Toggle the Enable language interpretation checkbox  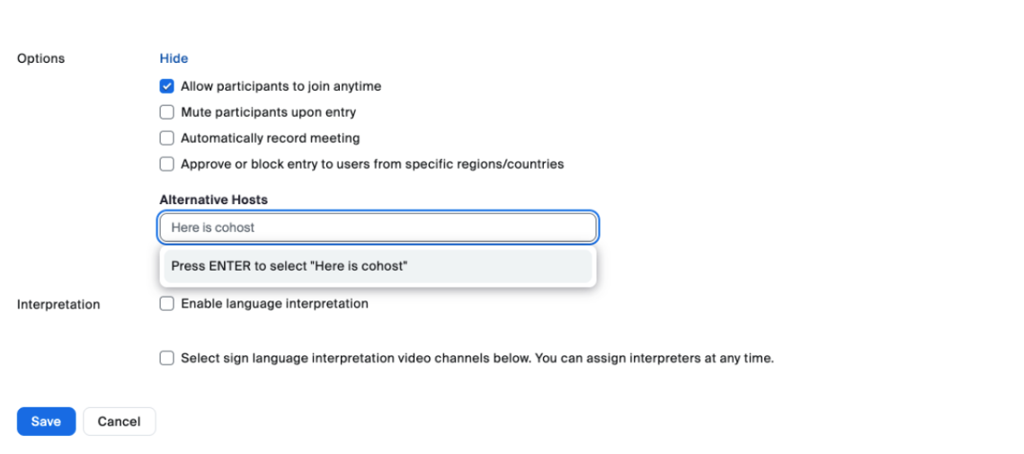pos(167,304)
